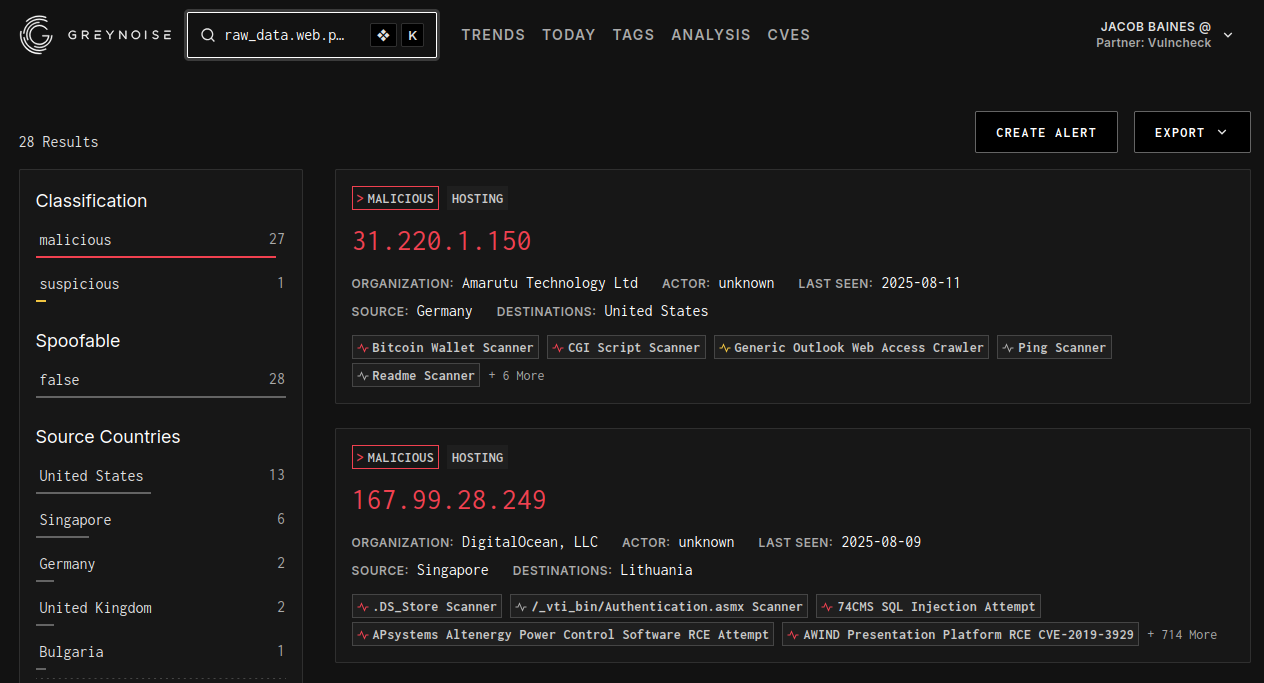Screen dimensions: 1264x683
Task: Select the magnifying glass search icon
Action: pyautogui.click(x=207, y=34)
